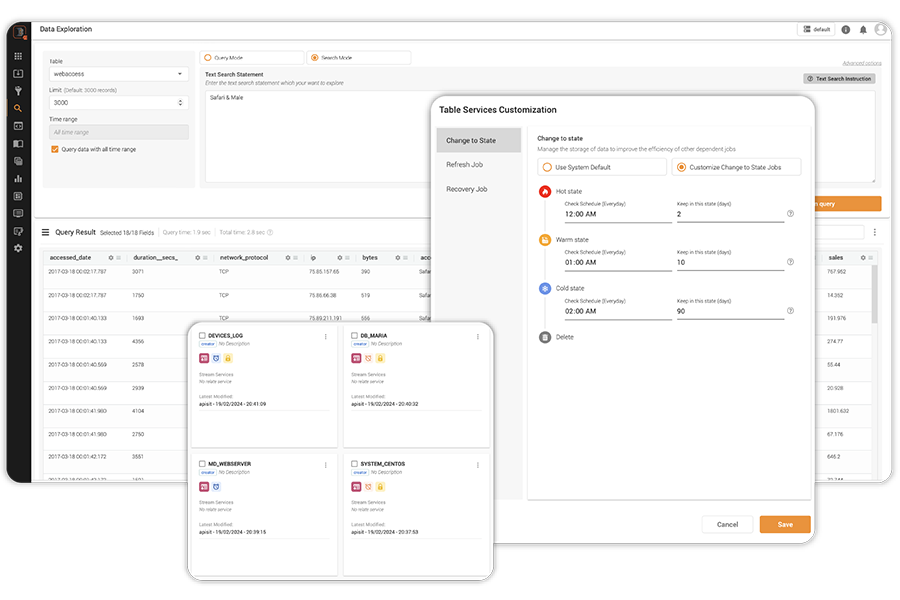Check the MD_WEBSERVER card checkbox
The height and width of the screenshot is (600, 900).
click(x=202, y=463)
